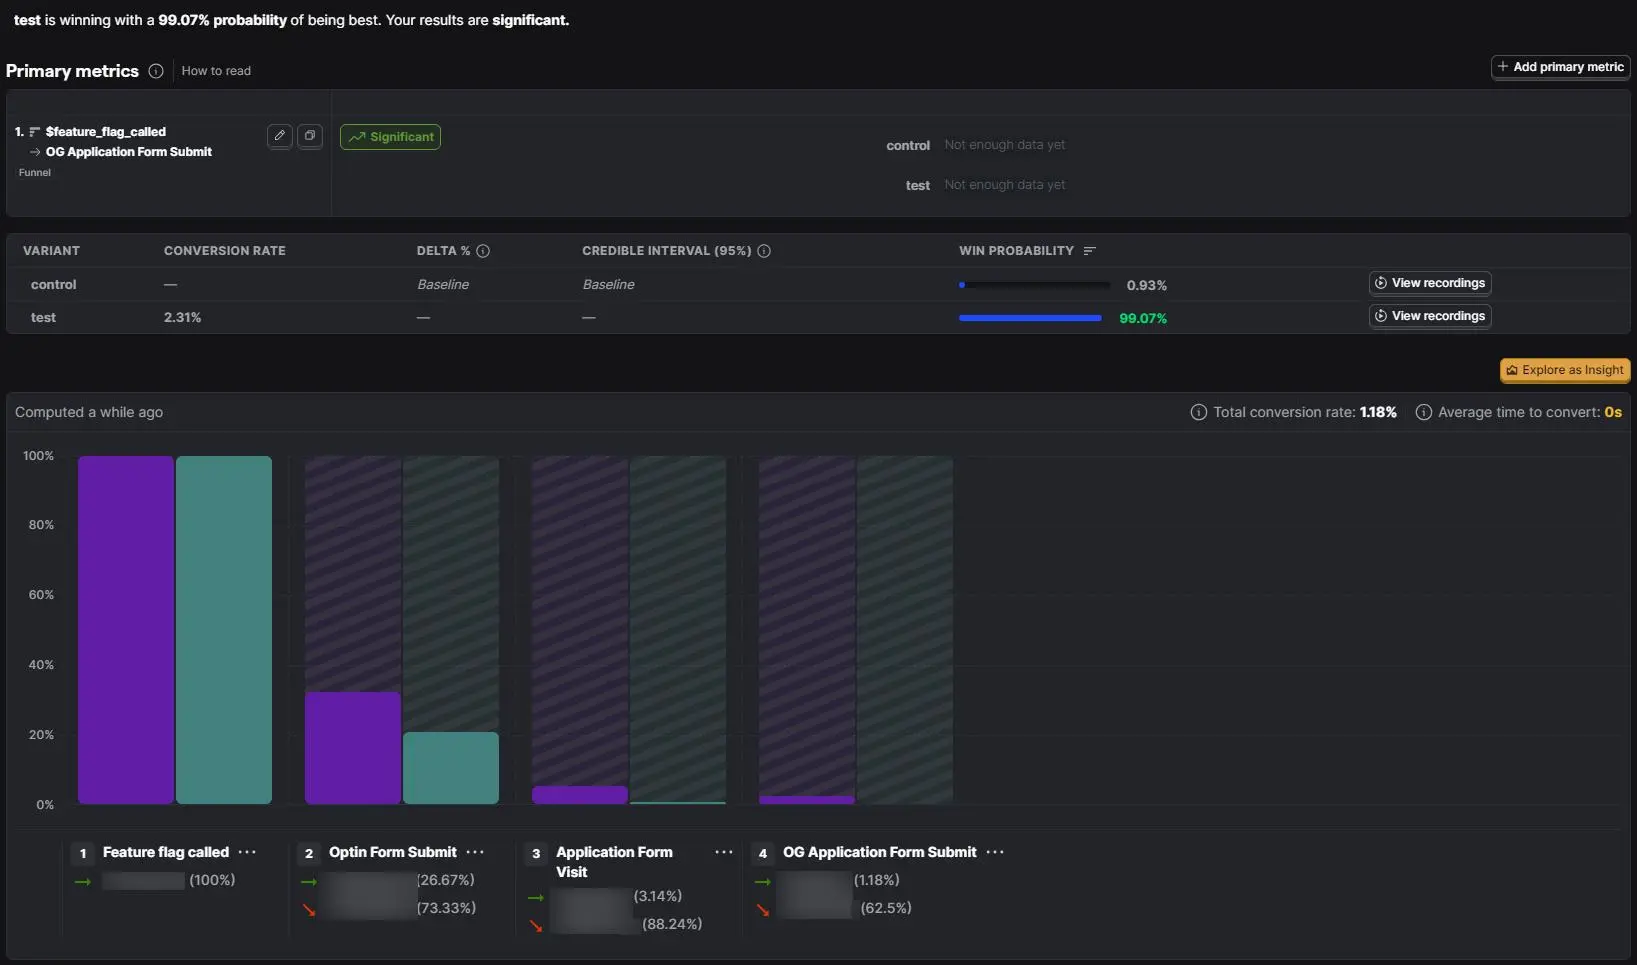Click the edit pencil icon for the metric

pos(280,136)
